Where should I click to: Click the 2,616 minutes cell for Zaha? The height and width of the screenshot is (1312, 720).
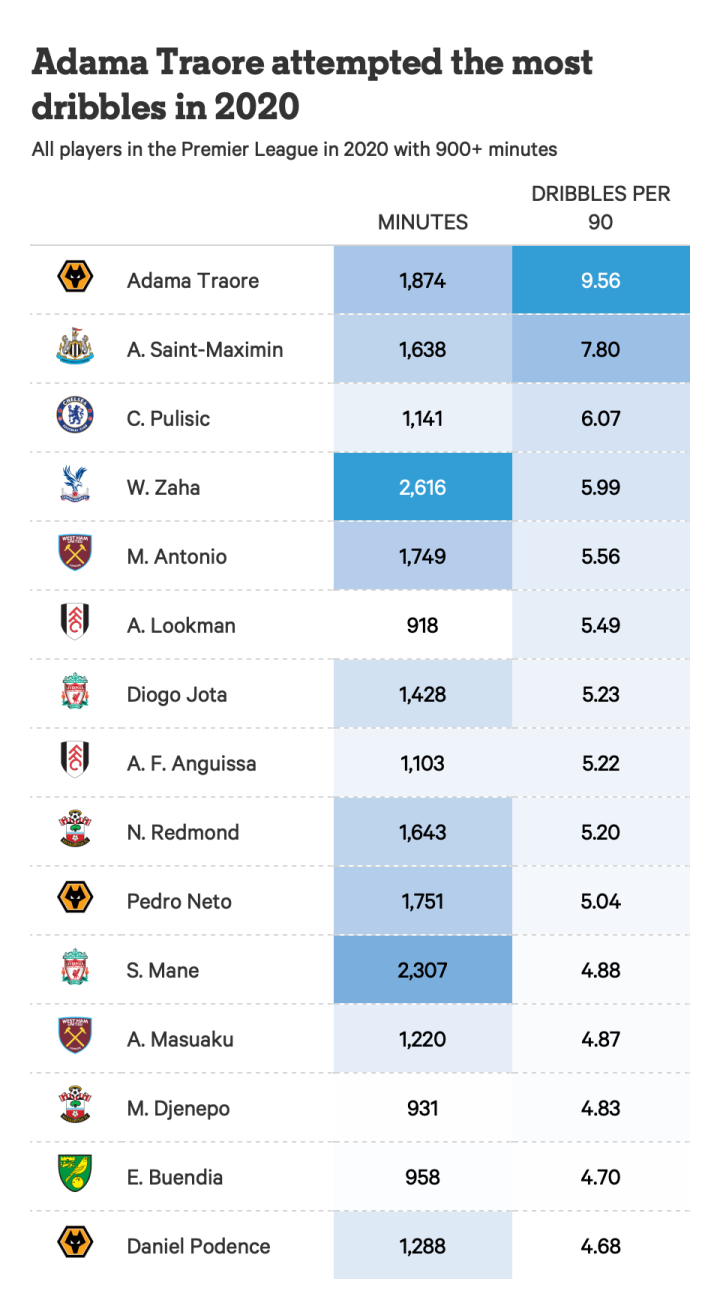pyautogui.click(x=422, y=487)
